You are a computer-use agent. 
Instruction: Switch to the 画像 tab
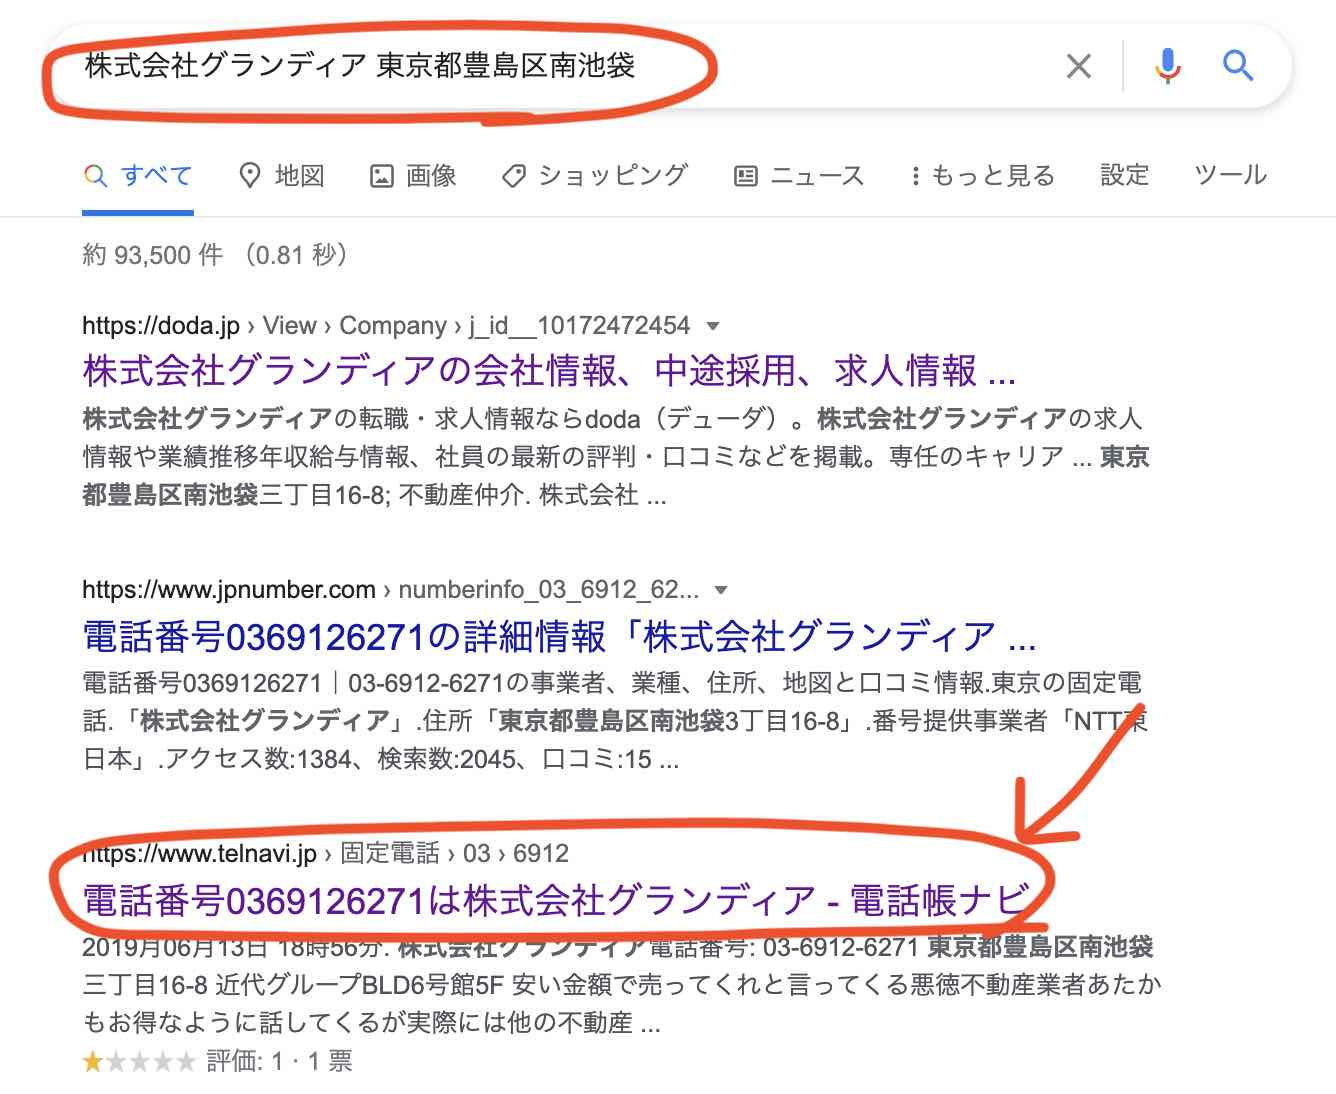point(413,176)
